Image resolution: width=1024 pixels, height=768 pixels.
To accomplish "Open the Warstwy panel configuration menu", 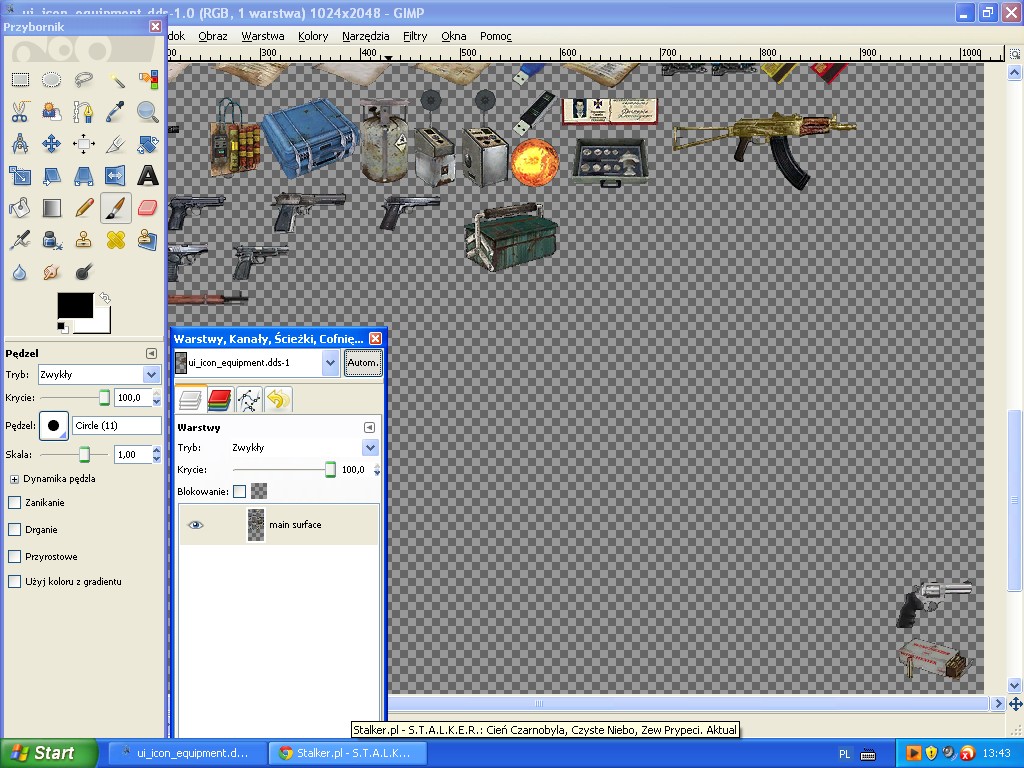I will (x=369, y=427).
